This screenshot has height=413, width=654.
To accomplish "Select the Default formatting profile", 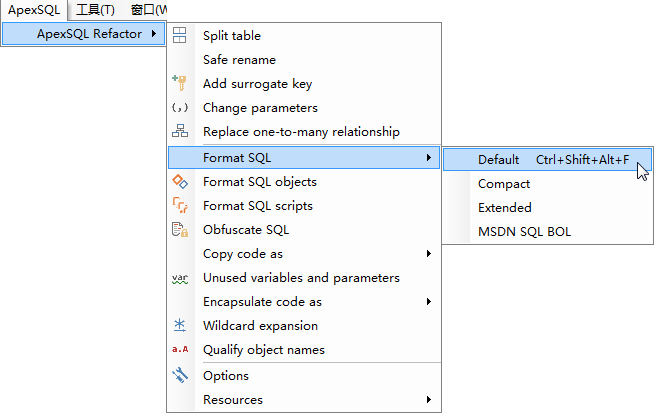I will coord(498,159).
